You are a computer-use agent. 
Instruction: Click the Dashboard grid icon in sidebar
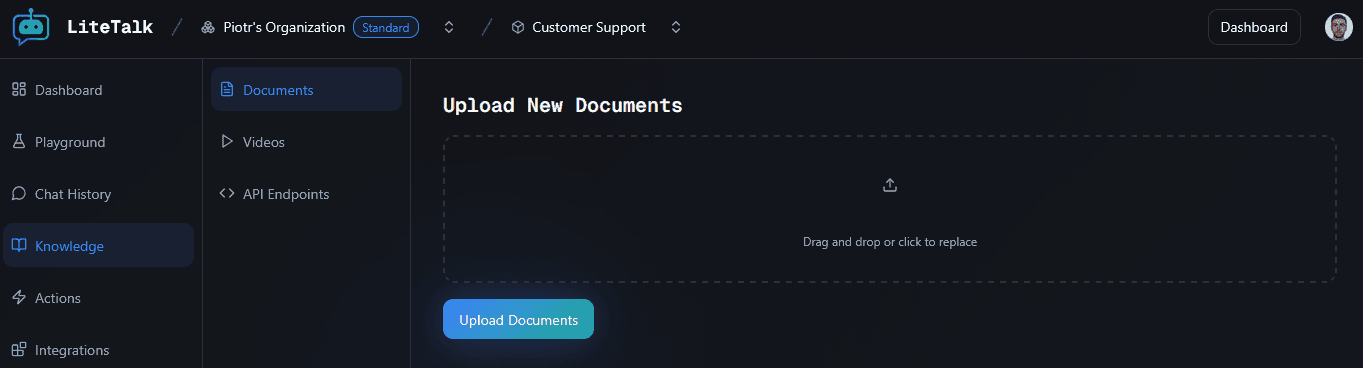click(x=18, y=90)
